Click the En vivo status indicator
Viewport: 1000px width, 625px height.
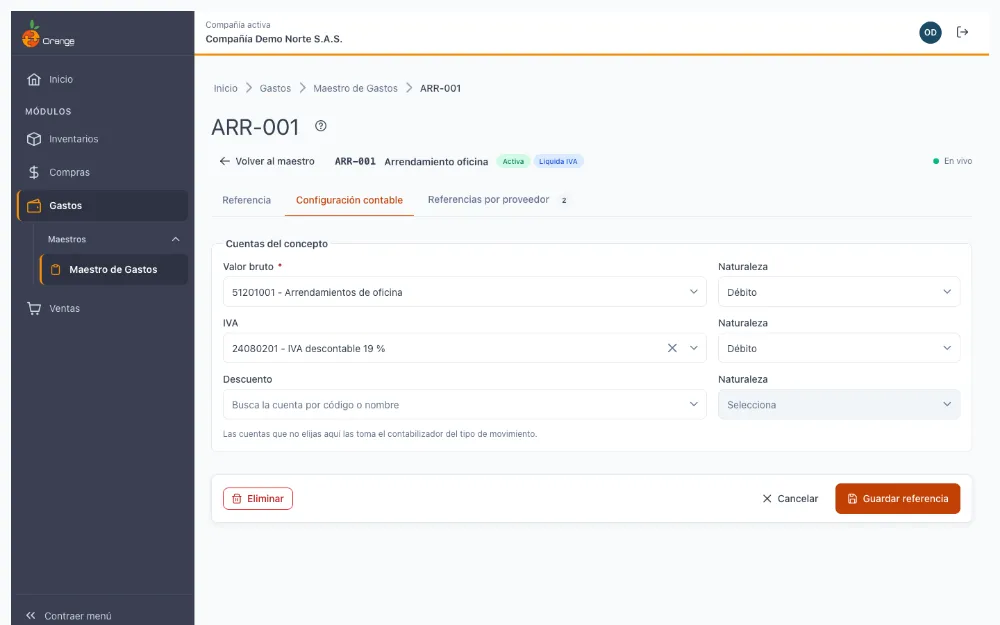tap(952, 161)
